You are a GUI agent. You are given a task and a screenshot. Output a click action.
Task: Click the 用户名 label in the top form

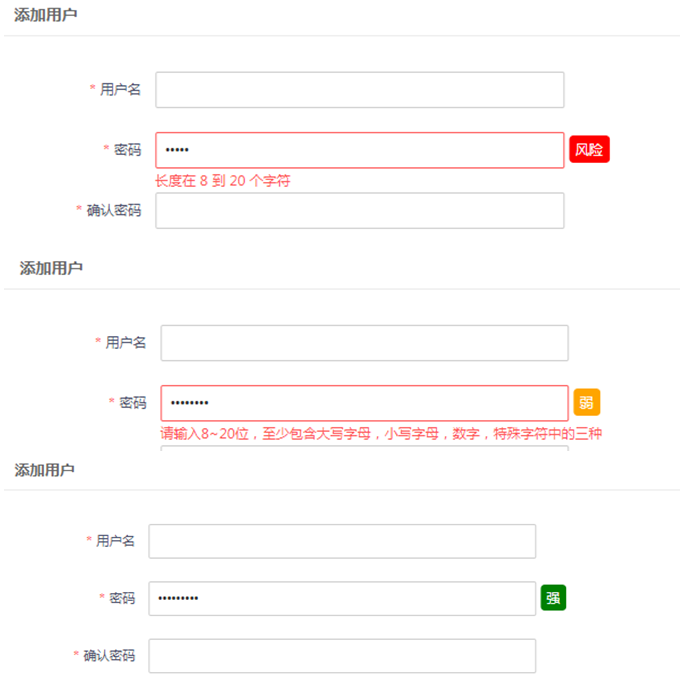[x=120, y=90]
